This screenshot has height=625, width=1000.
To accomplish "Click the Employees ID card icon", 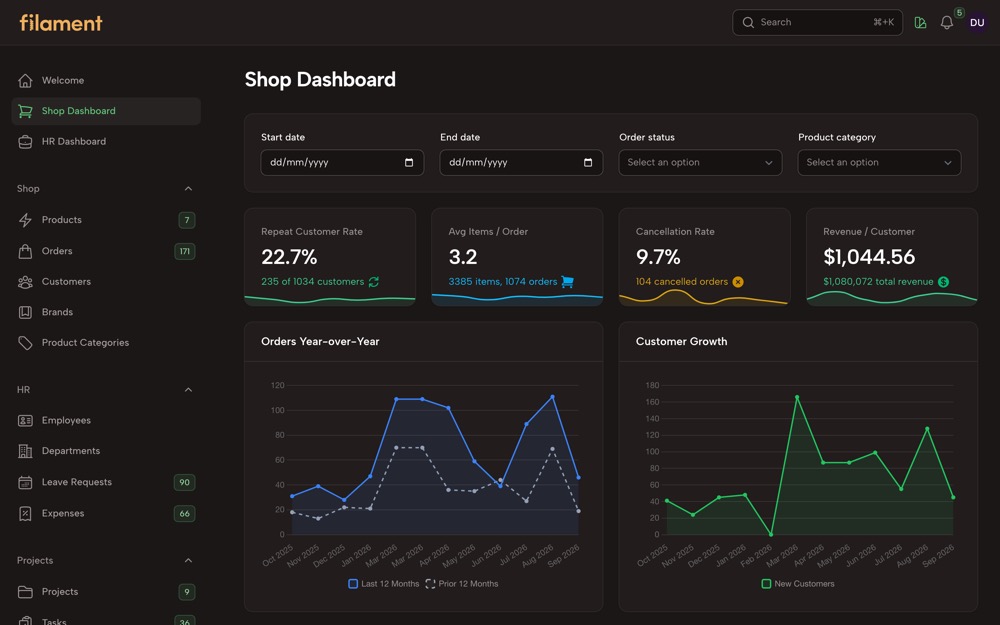I will tap(25, 420).
